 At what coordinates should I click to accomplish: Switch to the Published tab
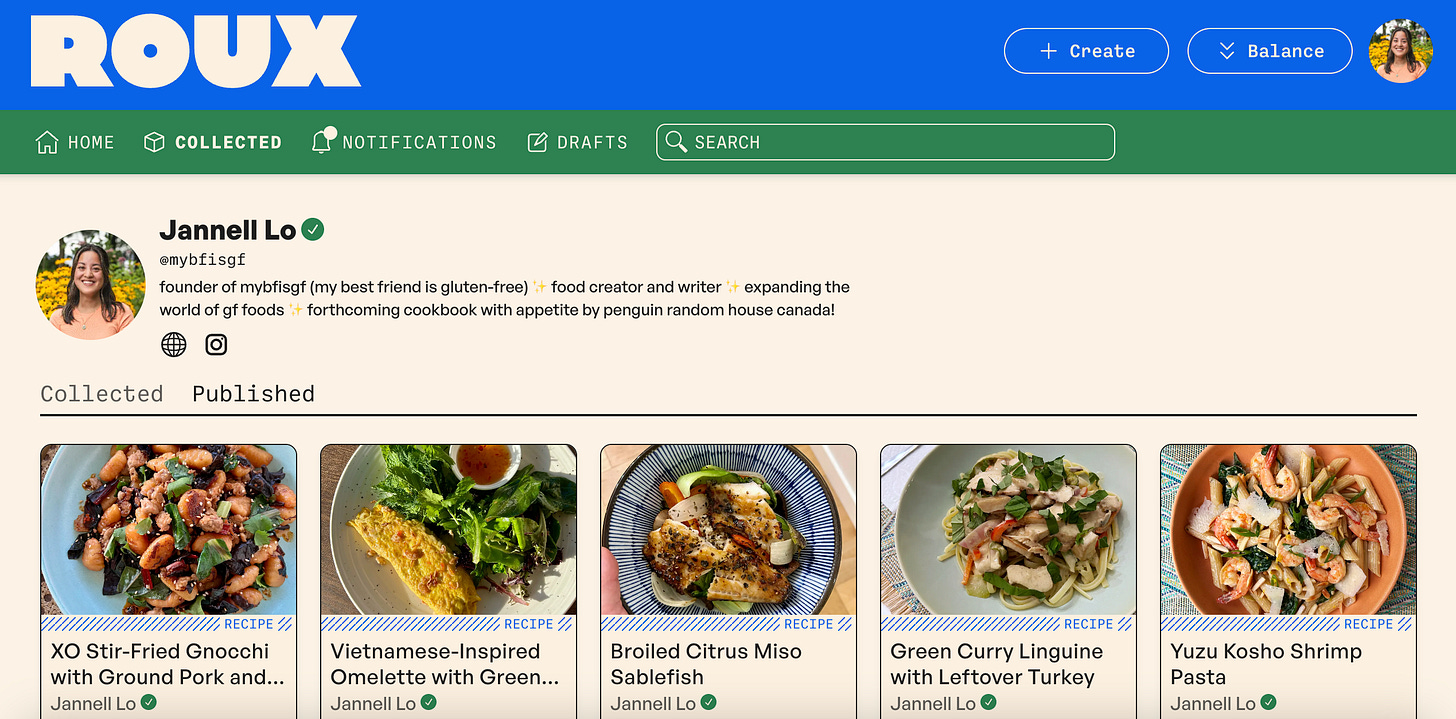point(254,394)
